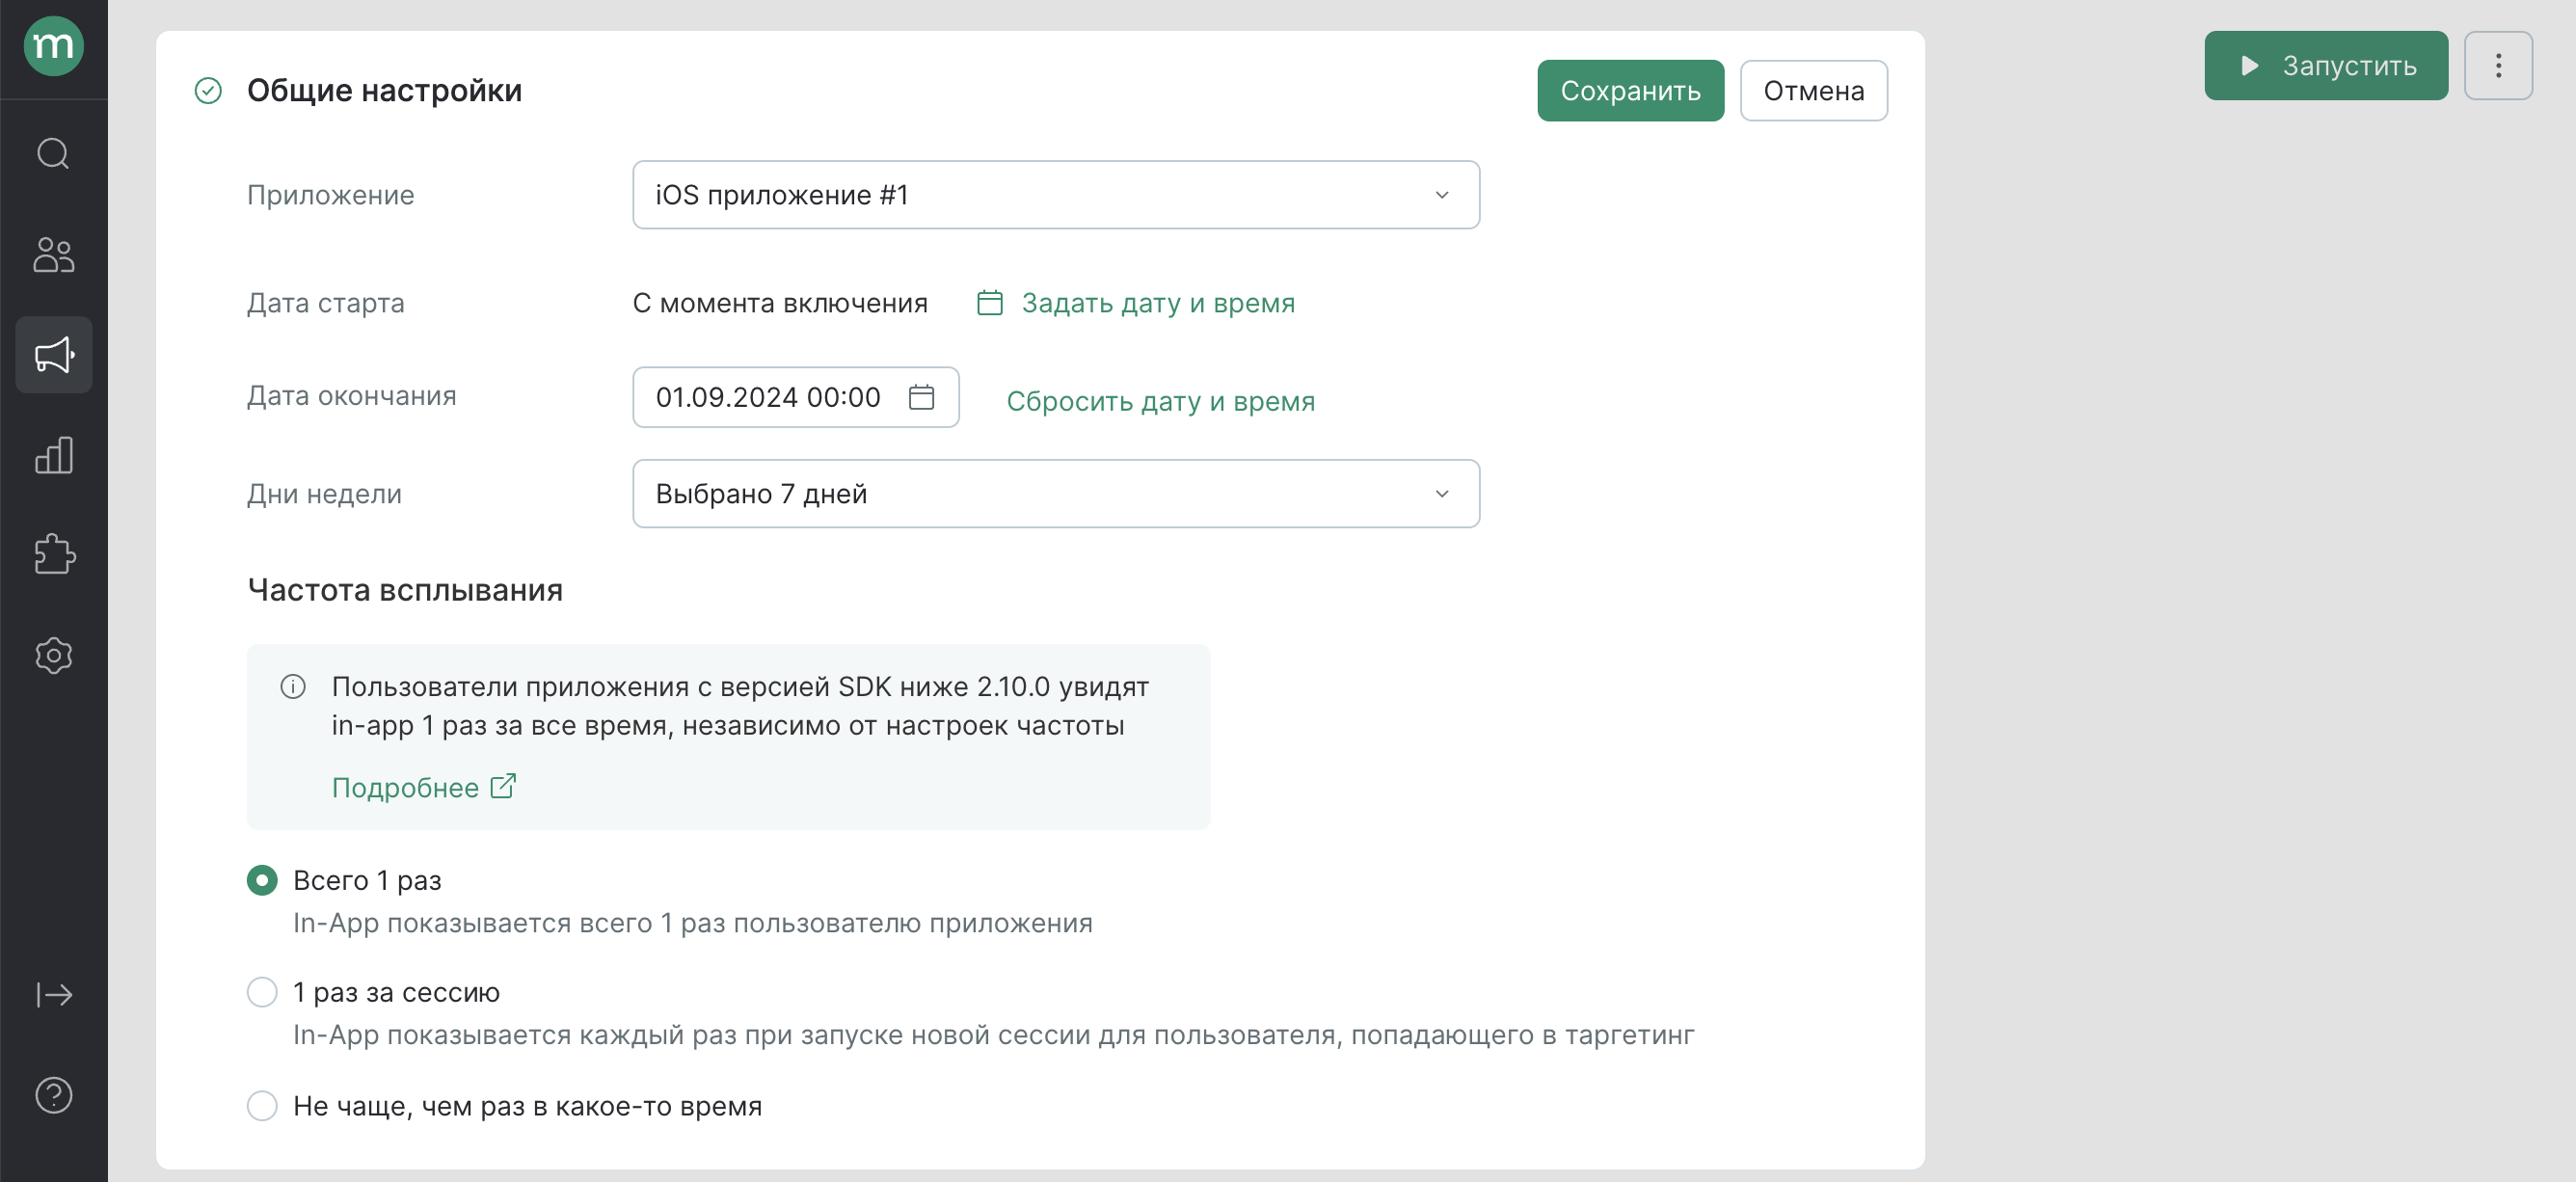This screenshot has width=2576, height=1182.
Task: Click the green check icon beside "Общие настройки"
Action: coord(208,91)
